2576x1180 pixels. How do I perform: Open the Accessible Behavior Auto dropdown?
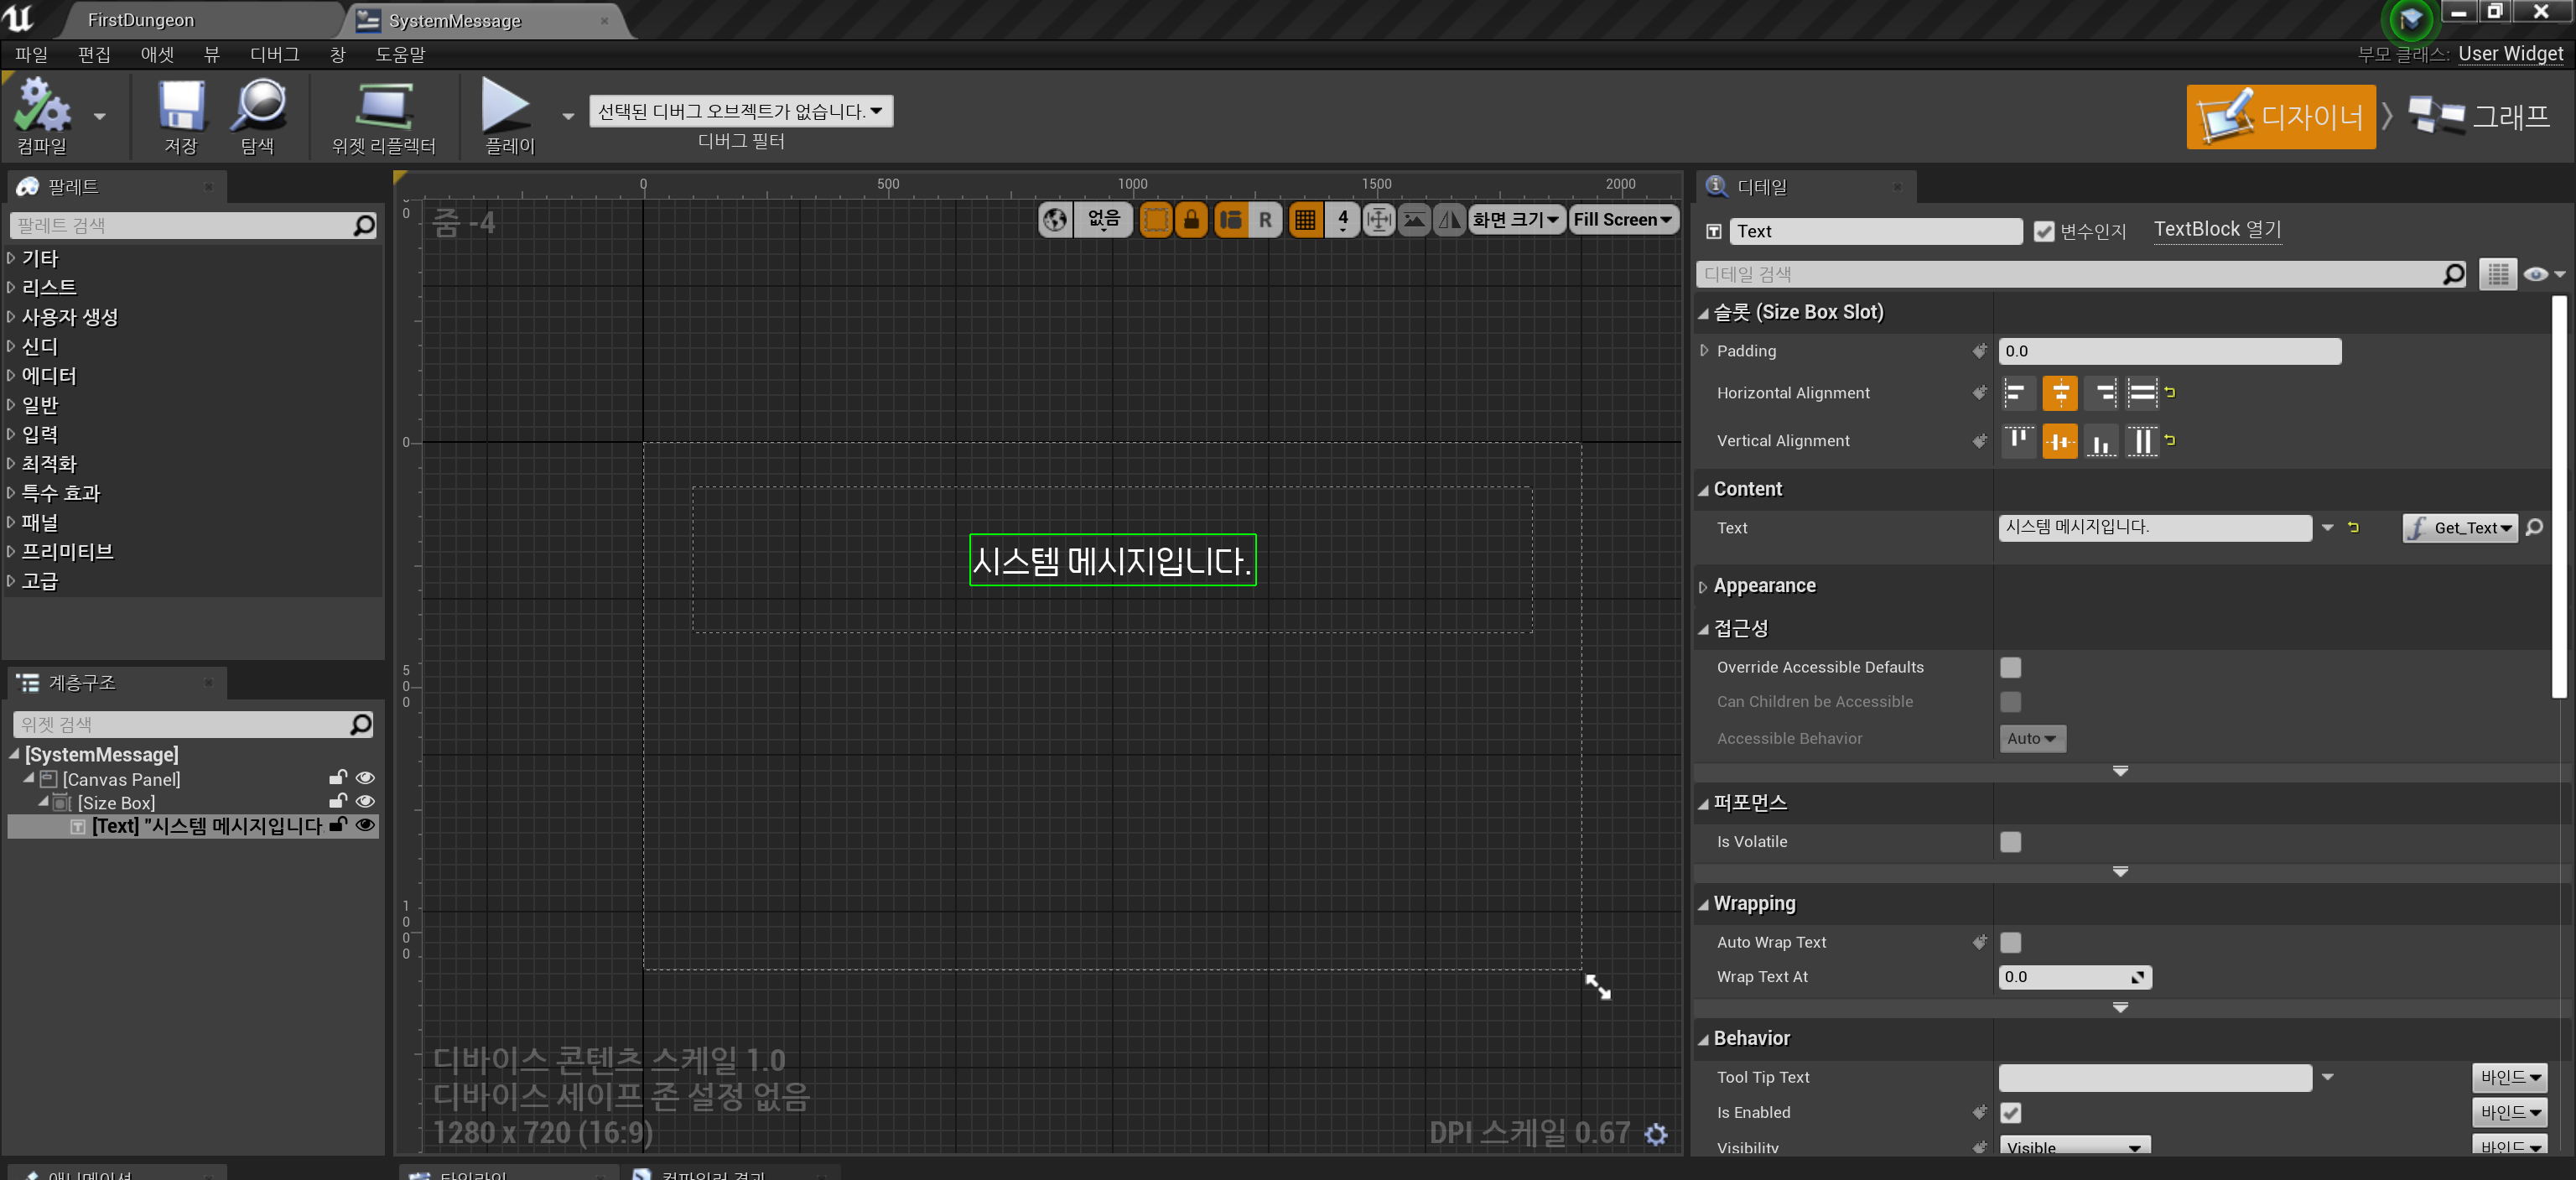tap(2031, 738)
